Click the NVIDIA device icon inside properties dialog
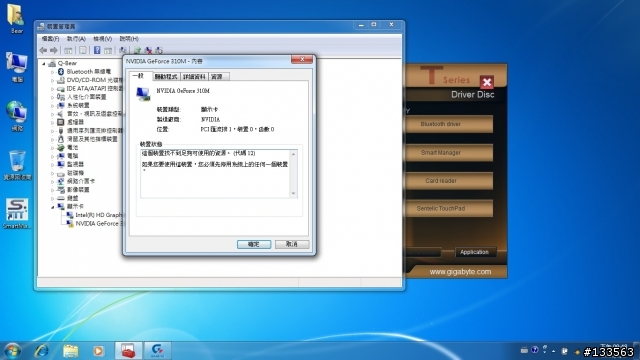This screenshot has width=640, height=360. (x=143, y=94)
